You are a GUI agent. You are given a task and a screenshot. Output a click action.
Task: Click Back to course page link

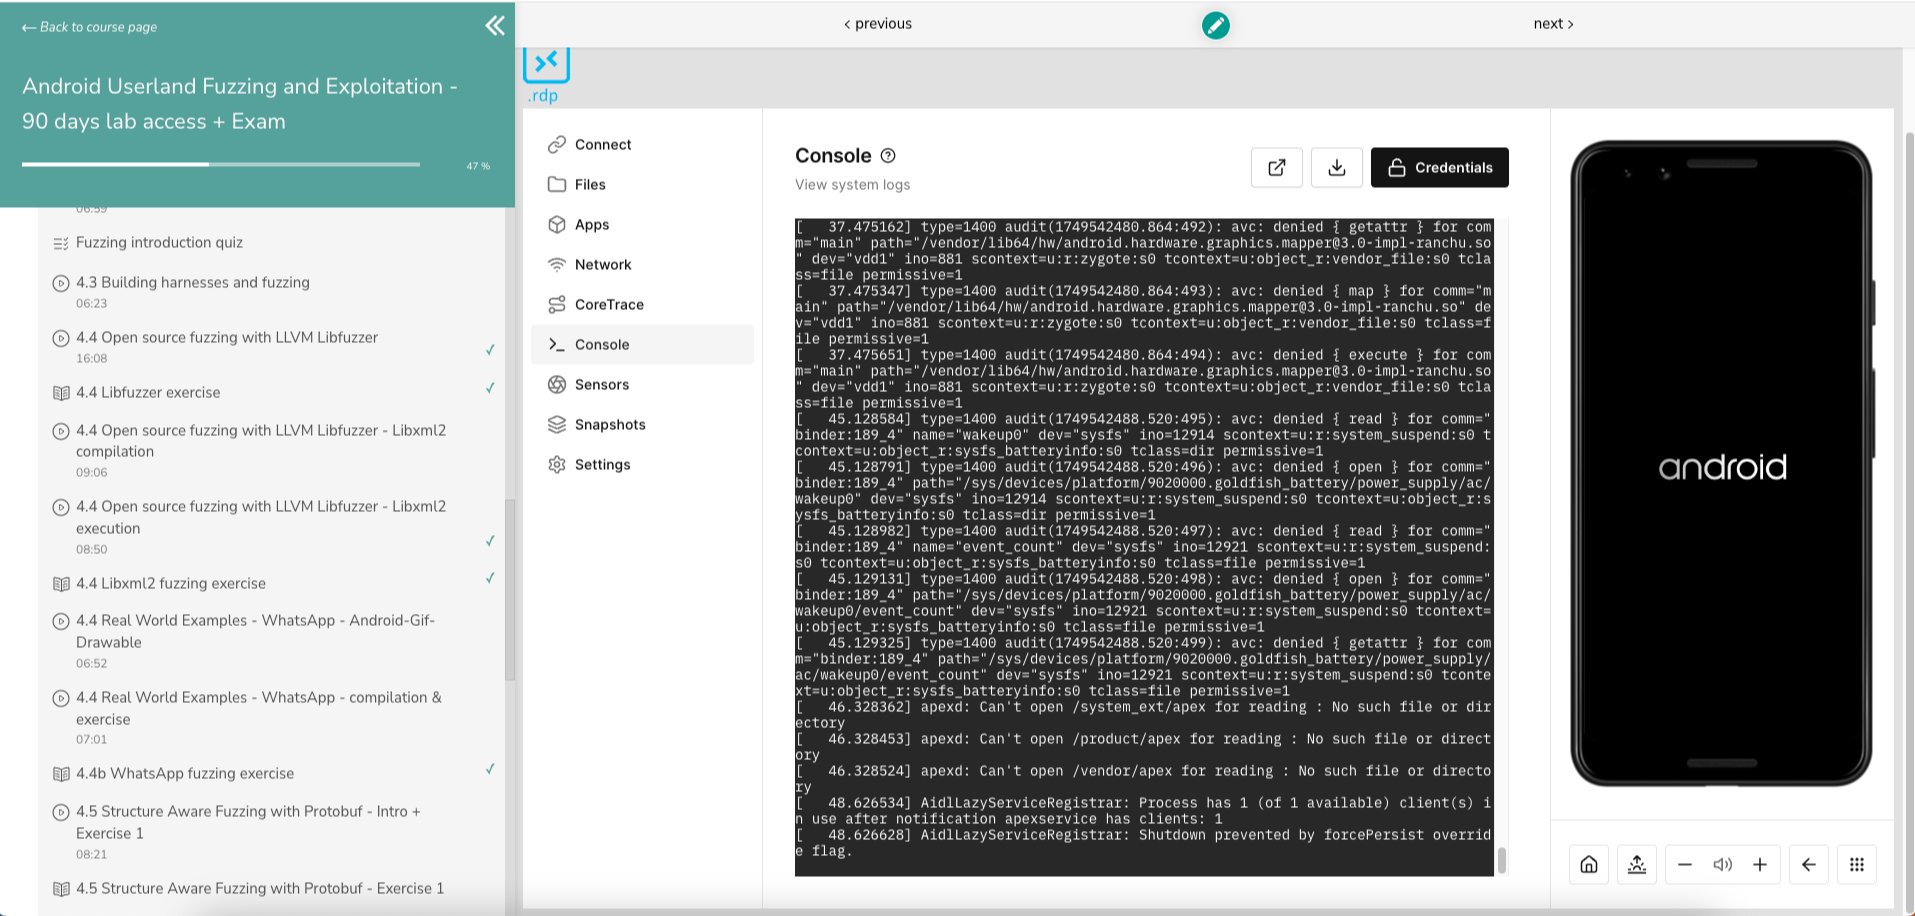[89, 27]
